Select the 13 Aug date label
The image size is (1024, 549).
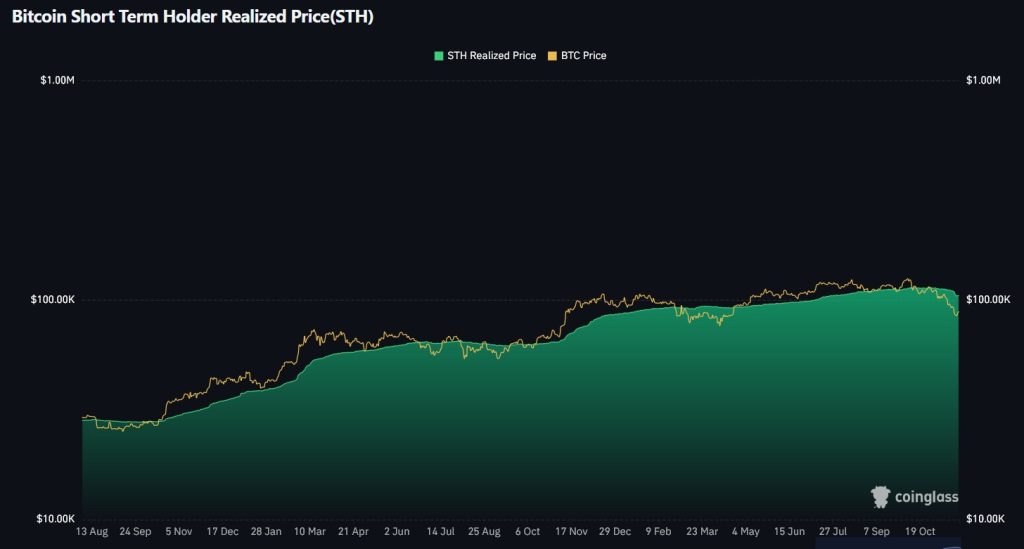[x=93, y=532]
